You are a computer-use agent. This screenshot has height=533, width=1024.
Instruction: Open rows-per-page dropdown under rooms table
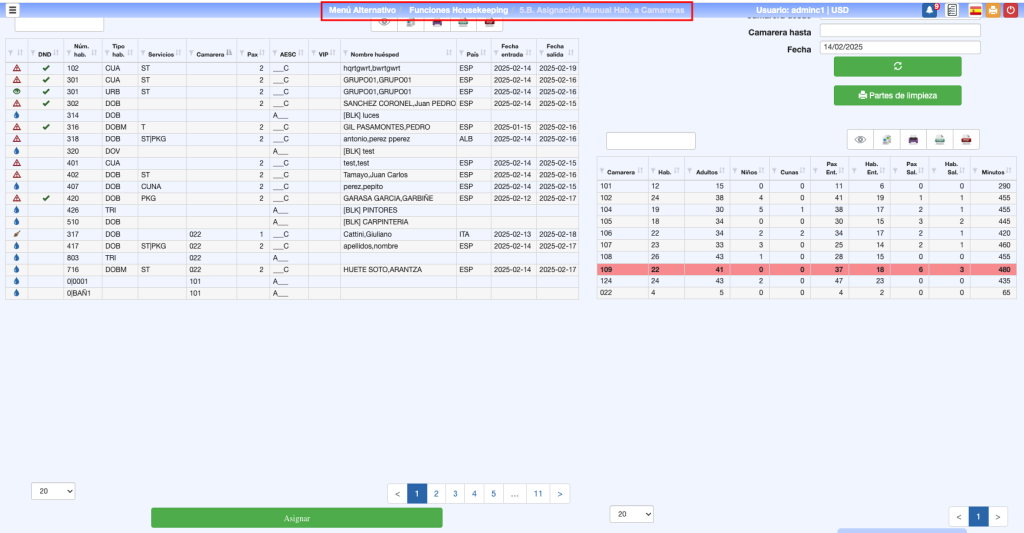52,492
